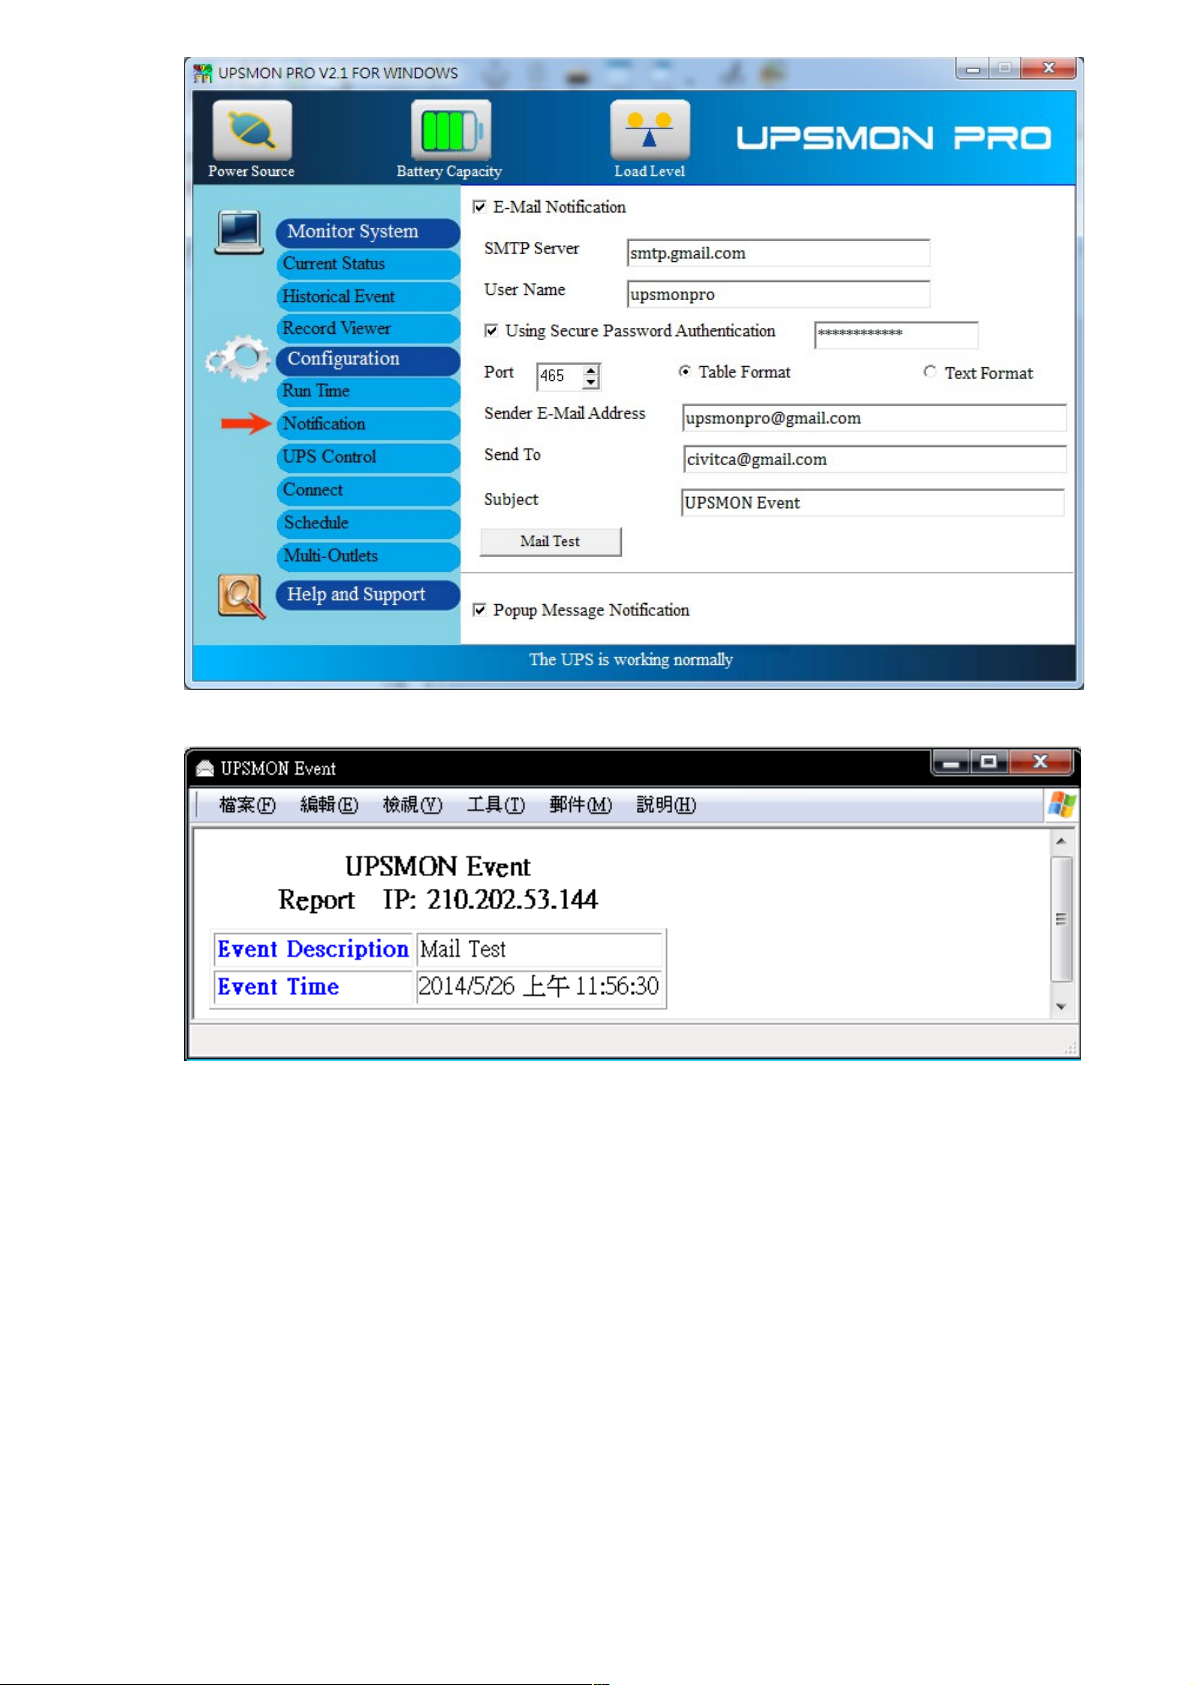Click the UPSMON PRO title bar app icon
The width and height of the screenshot is (1191, 1685).
pos(203,73)
